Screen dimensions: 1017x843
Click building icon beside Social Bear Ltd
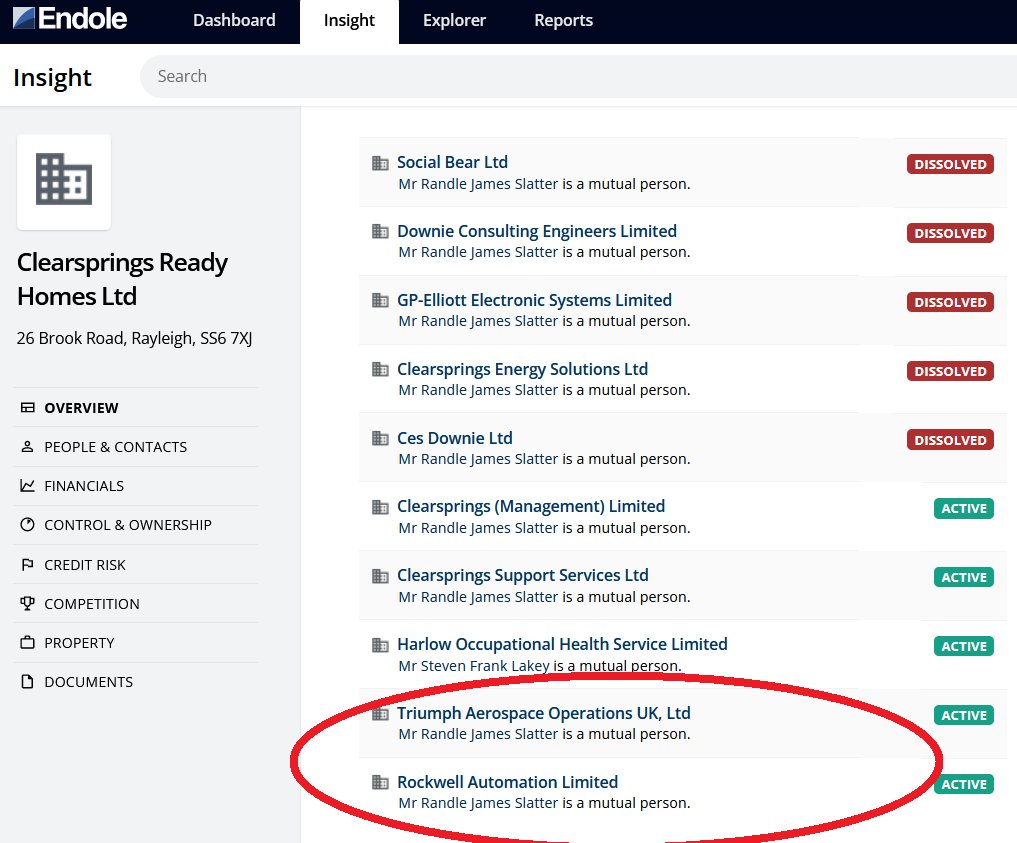[x=380, y=163]
